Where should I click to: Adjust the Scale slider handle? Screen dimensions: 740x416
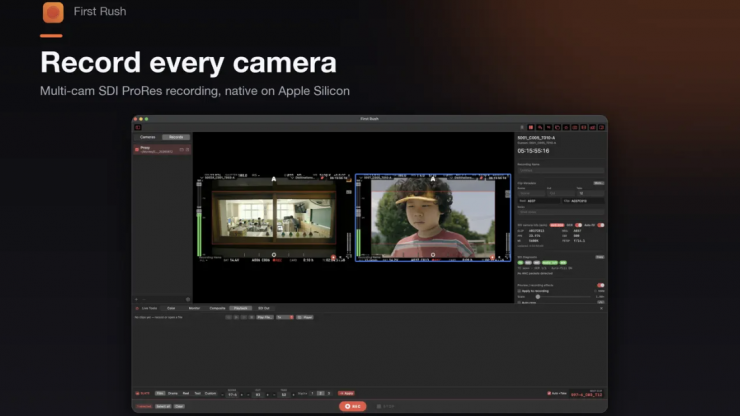tap(538, 297)
